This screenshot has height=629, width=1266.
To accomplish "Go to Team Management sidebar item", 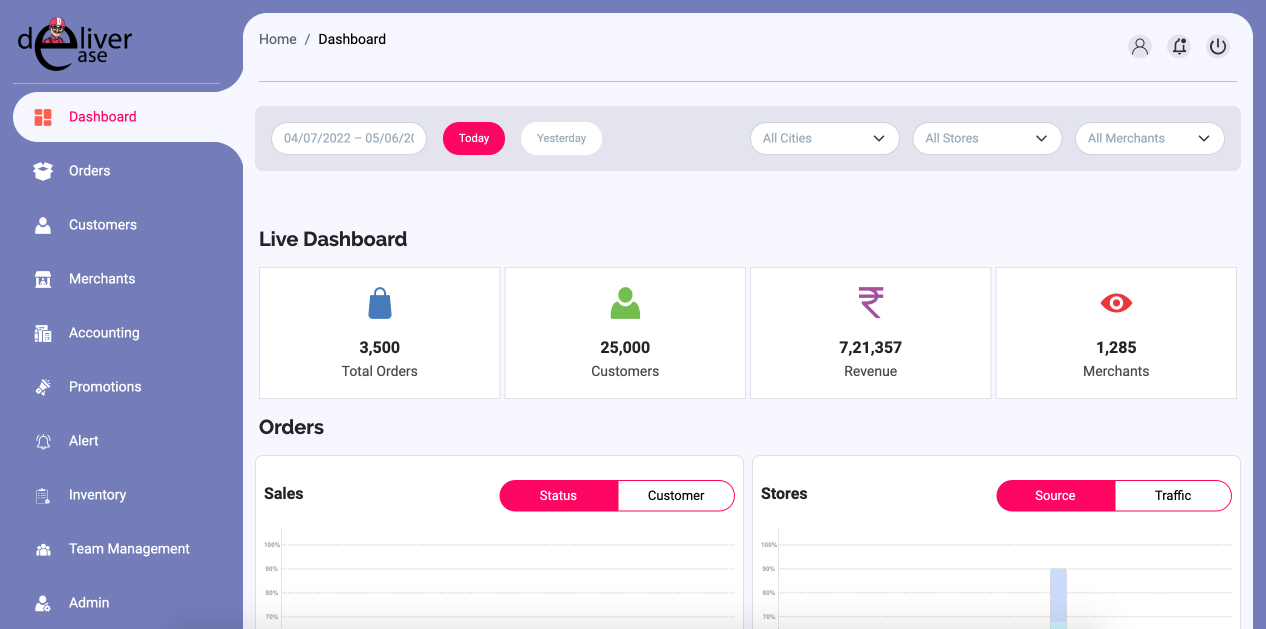I will [129, 549].
